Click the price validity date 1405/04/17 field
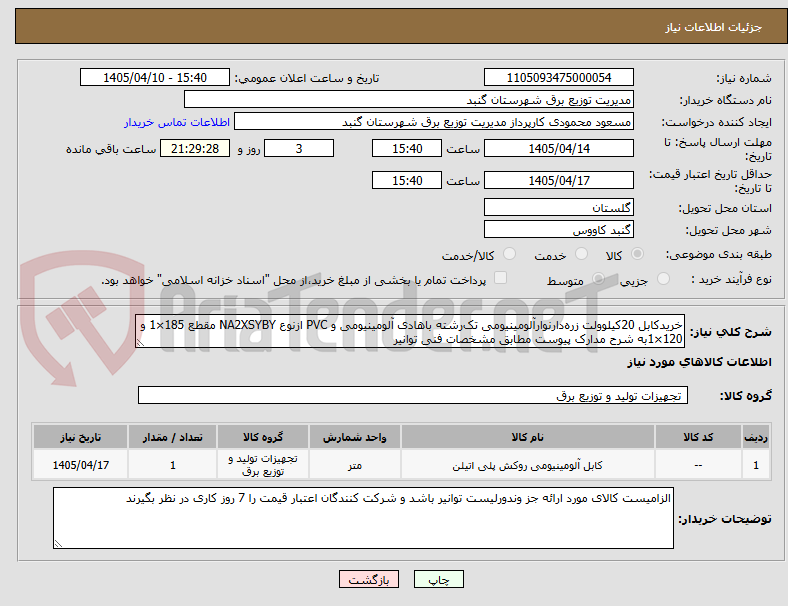Viewport: 788px width, 606px height. (x=558, y=180)
